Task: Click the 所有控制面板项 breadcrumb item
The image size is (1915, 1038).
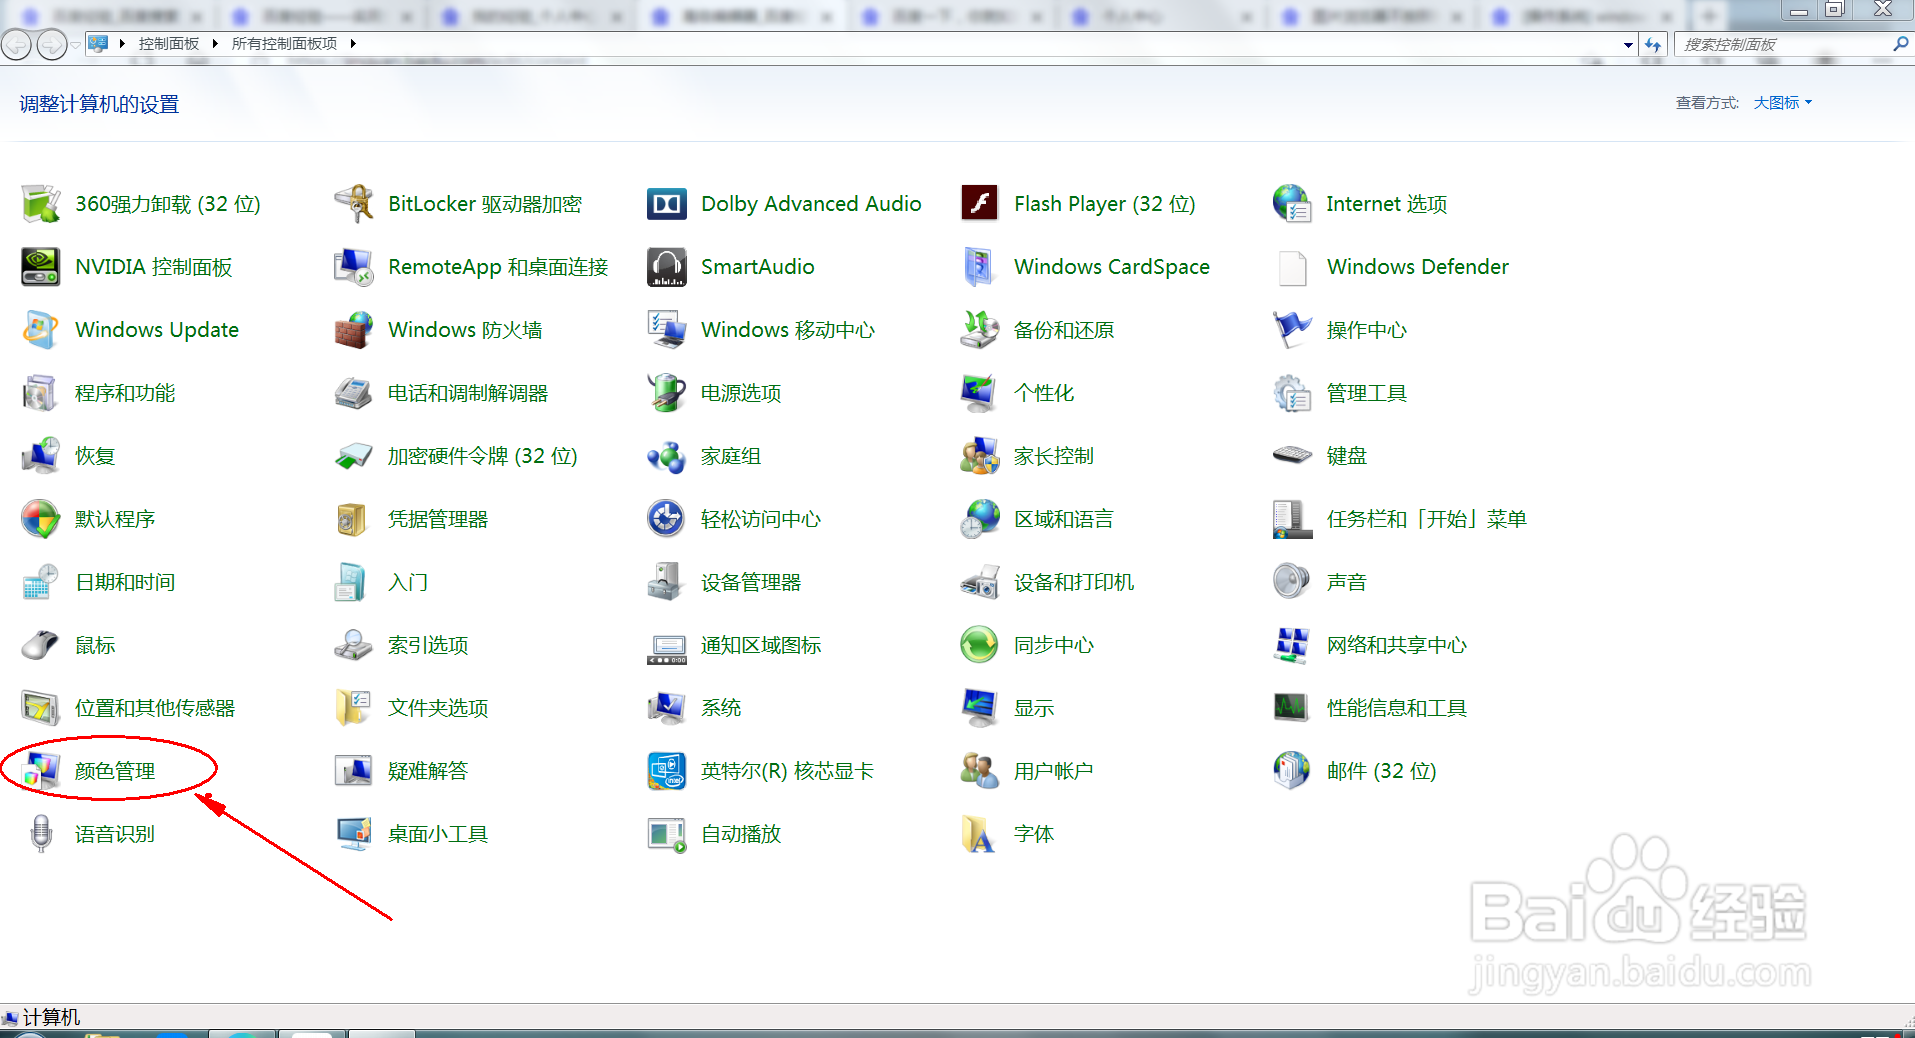Action: (x=285, y=44)
